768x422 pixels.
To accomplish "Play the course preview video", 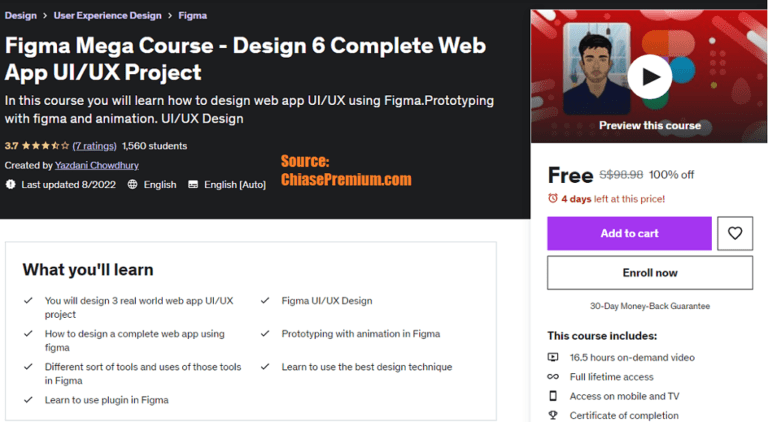I will pyautogui.click(x=651, y=76).
